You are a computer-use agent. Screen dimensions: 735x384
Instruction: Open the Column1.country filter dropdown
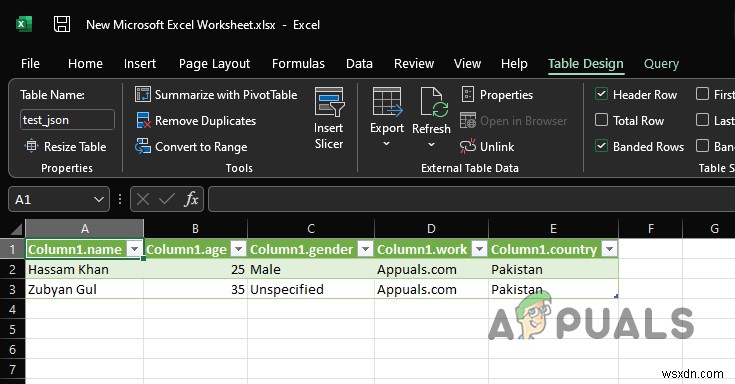pyautogui.click(x=609, y=249)
